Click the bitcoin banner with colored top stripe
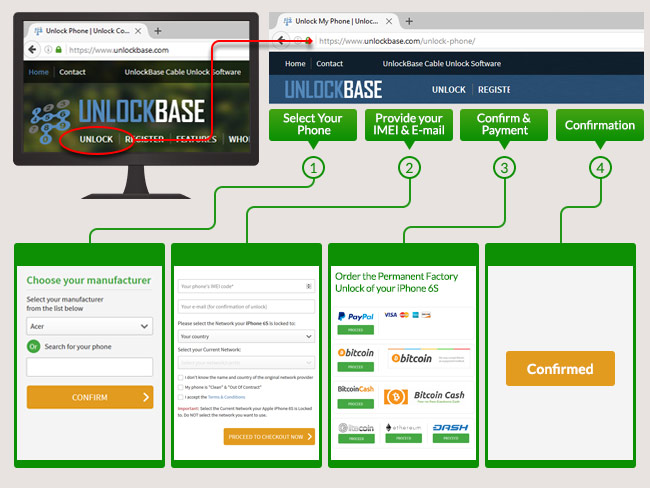Screen dimensions: 650x488 click(x=430, y=358)
